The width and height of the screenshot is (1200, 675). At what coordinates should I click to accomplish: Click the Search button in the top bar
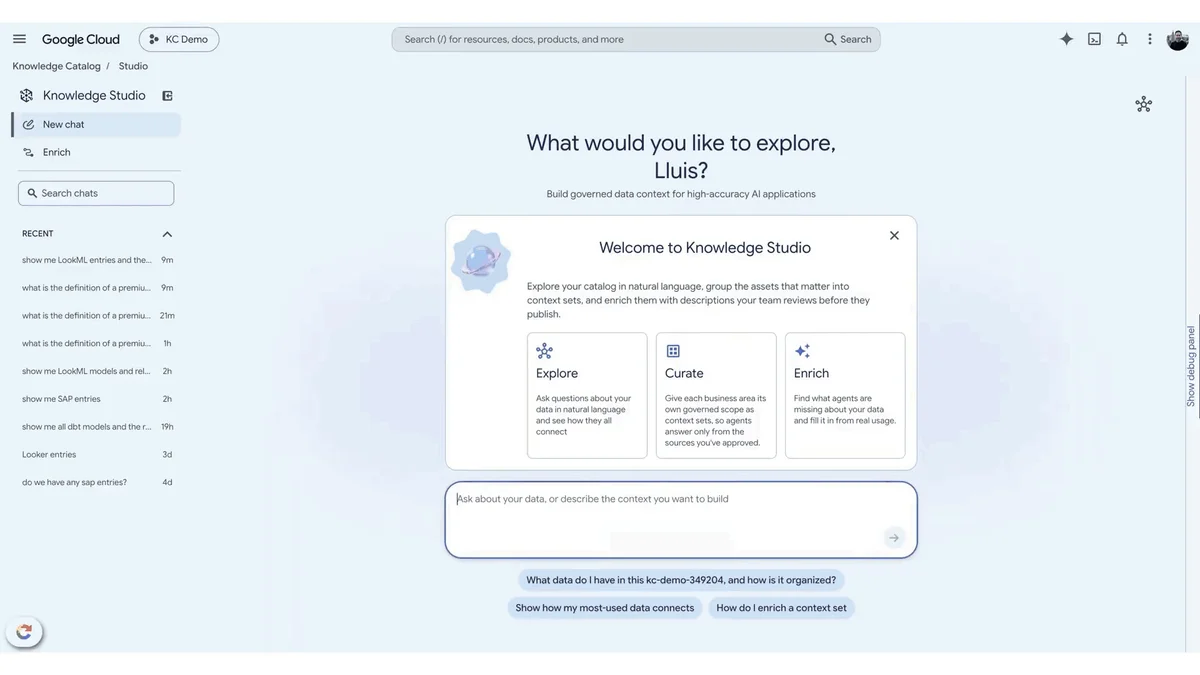pos(848,39)
